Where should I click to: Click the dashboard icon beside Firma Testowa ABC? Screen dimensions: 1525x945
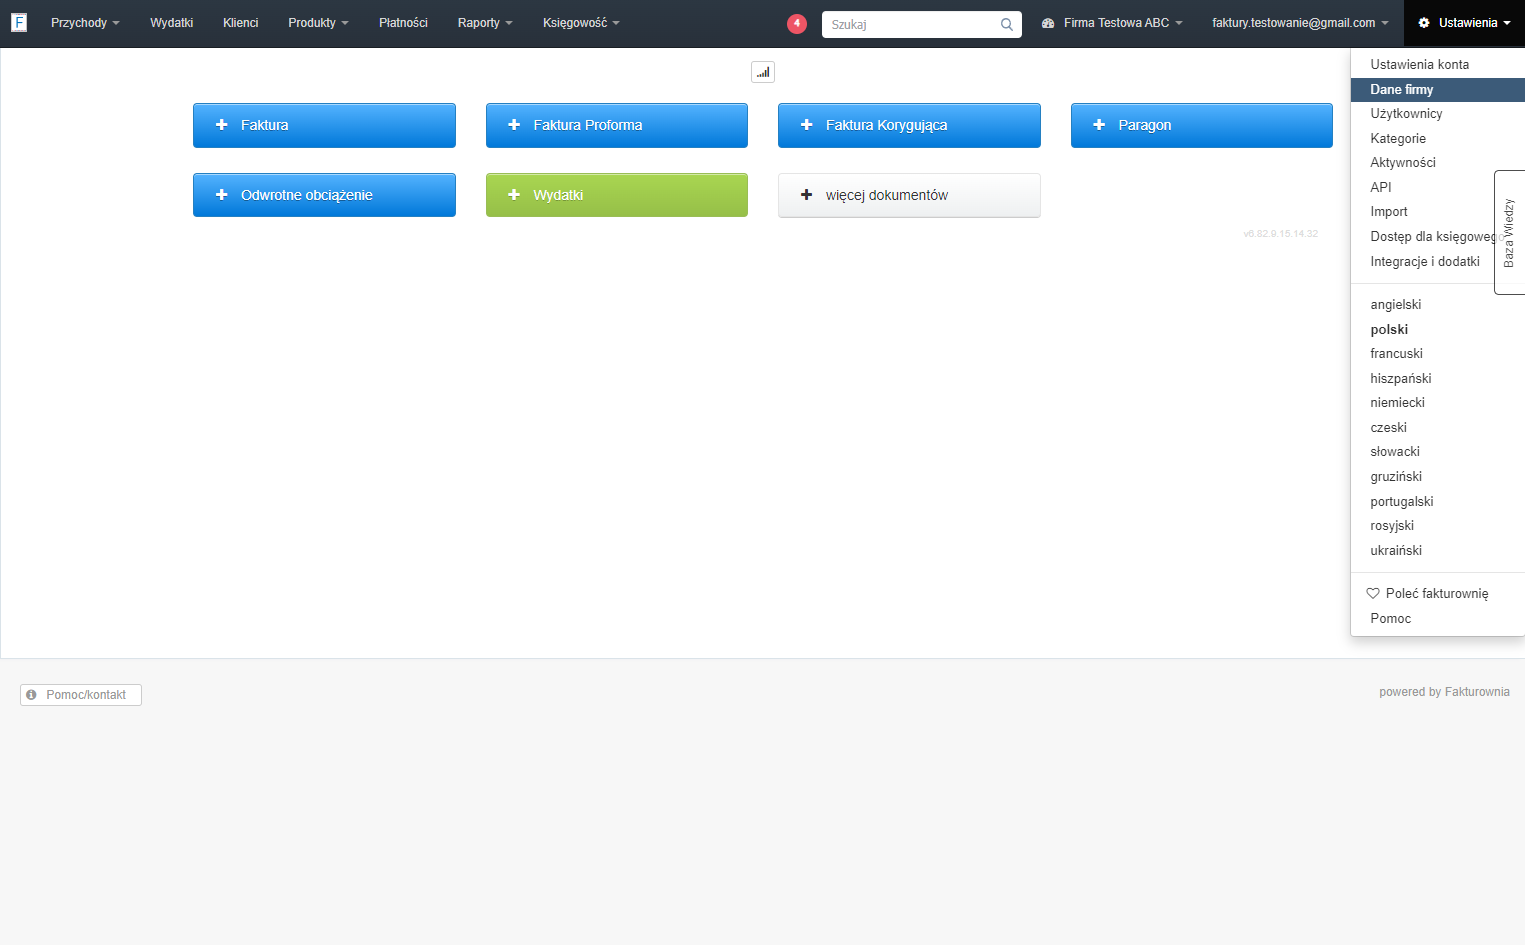tap(1048, 23)
